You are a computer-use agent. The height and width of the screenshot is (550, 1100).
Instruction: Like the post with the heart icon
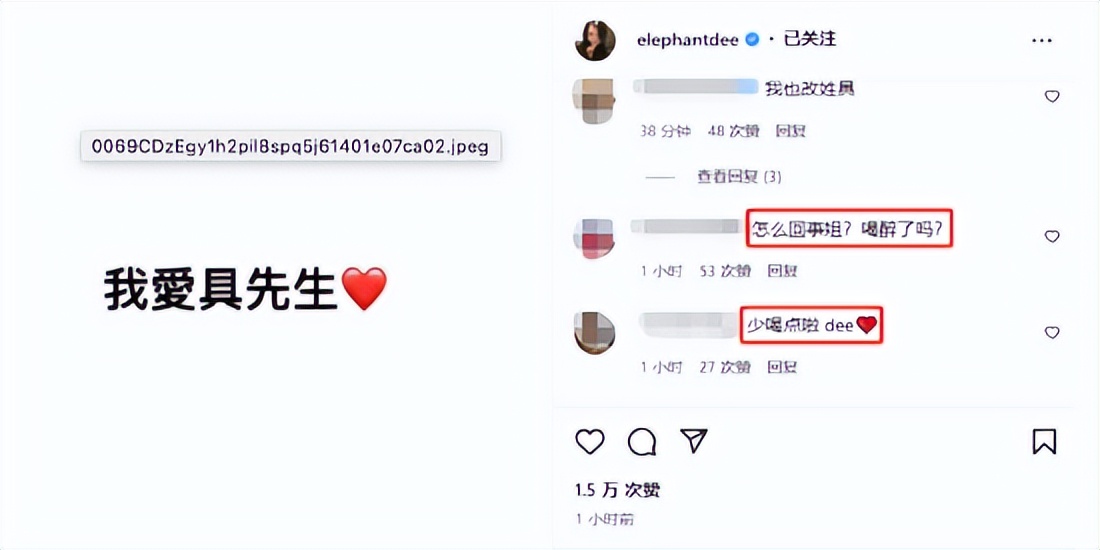(x=590, y=442)
